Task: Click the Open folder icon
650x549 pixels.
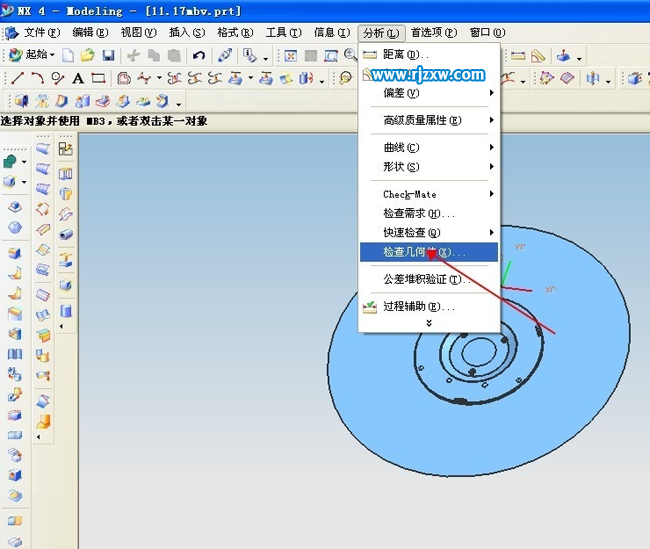Action: [87, 56]
